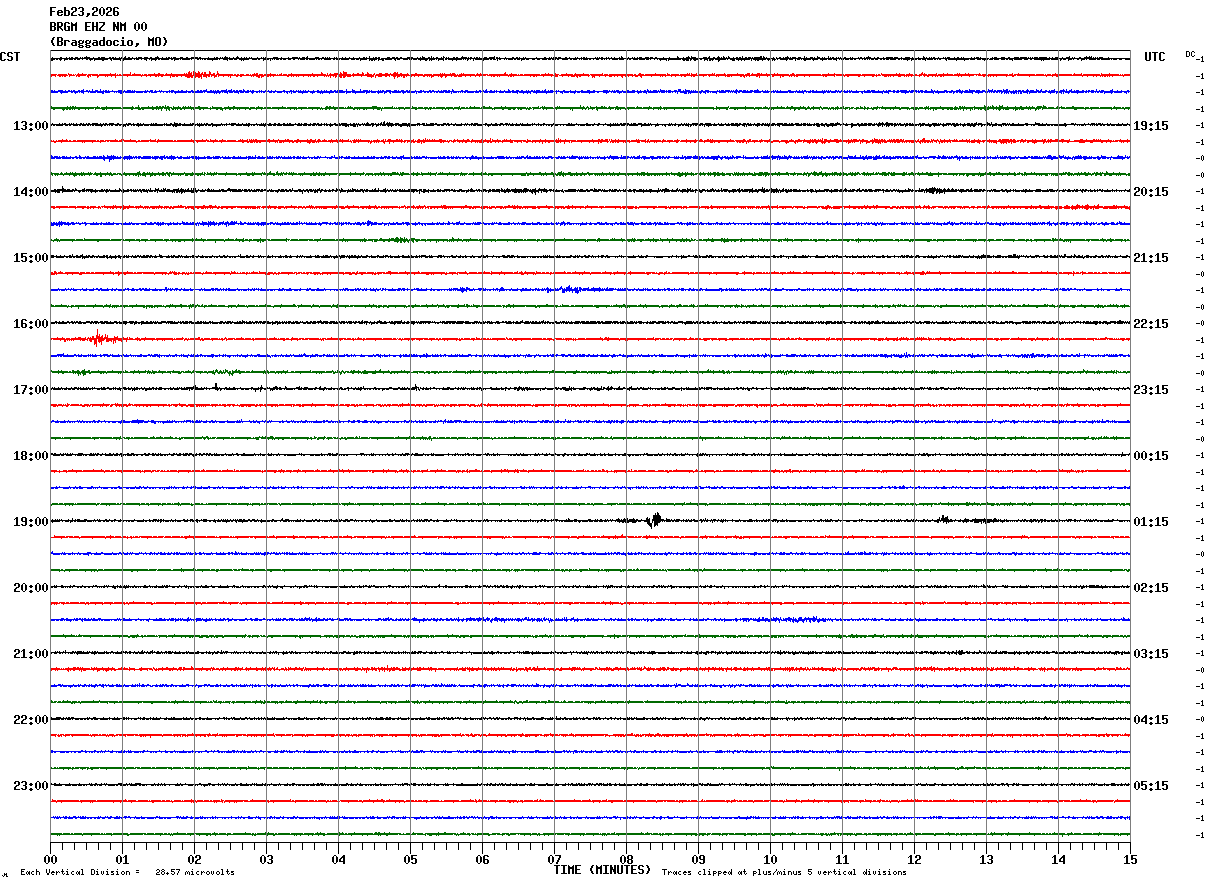The image size is (1210, 886).
Task: Click the 00:15 UTC time label
Action: pos(1151,456)
